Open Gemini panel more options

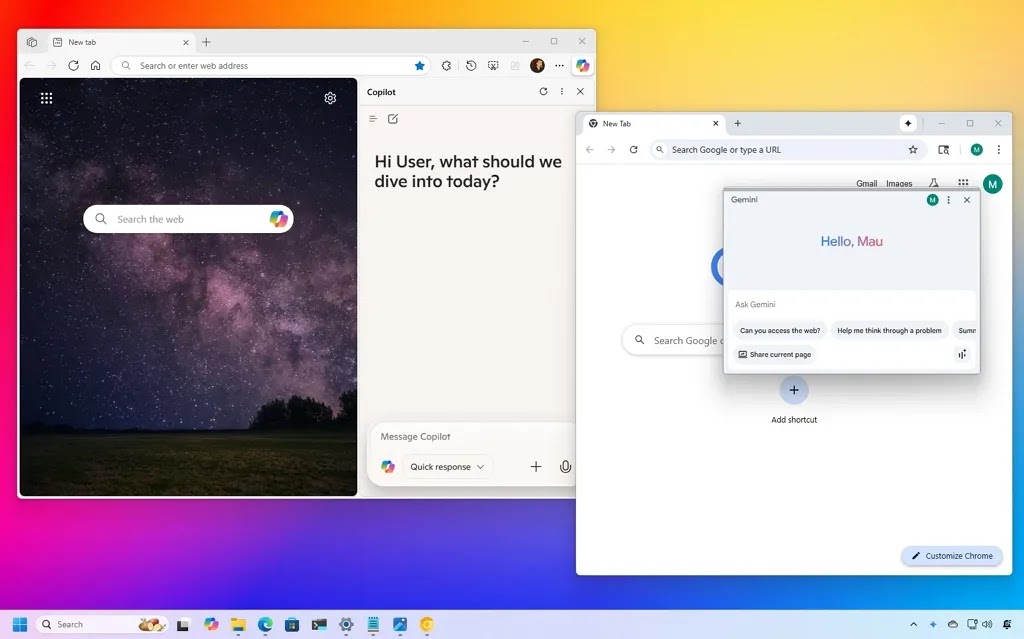(949, 200)
